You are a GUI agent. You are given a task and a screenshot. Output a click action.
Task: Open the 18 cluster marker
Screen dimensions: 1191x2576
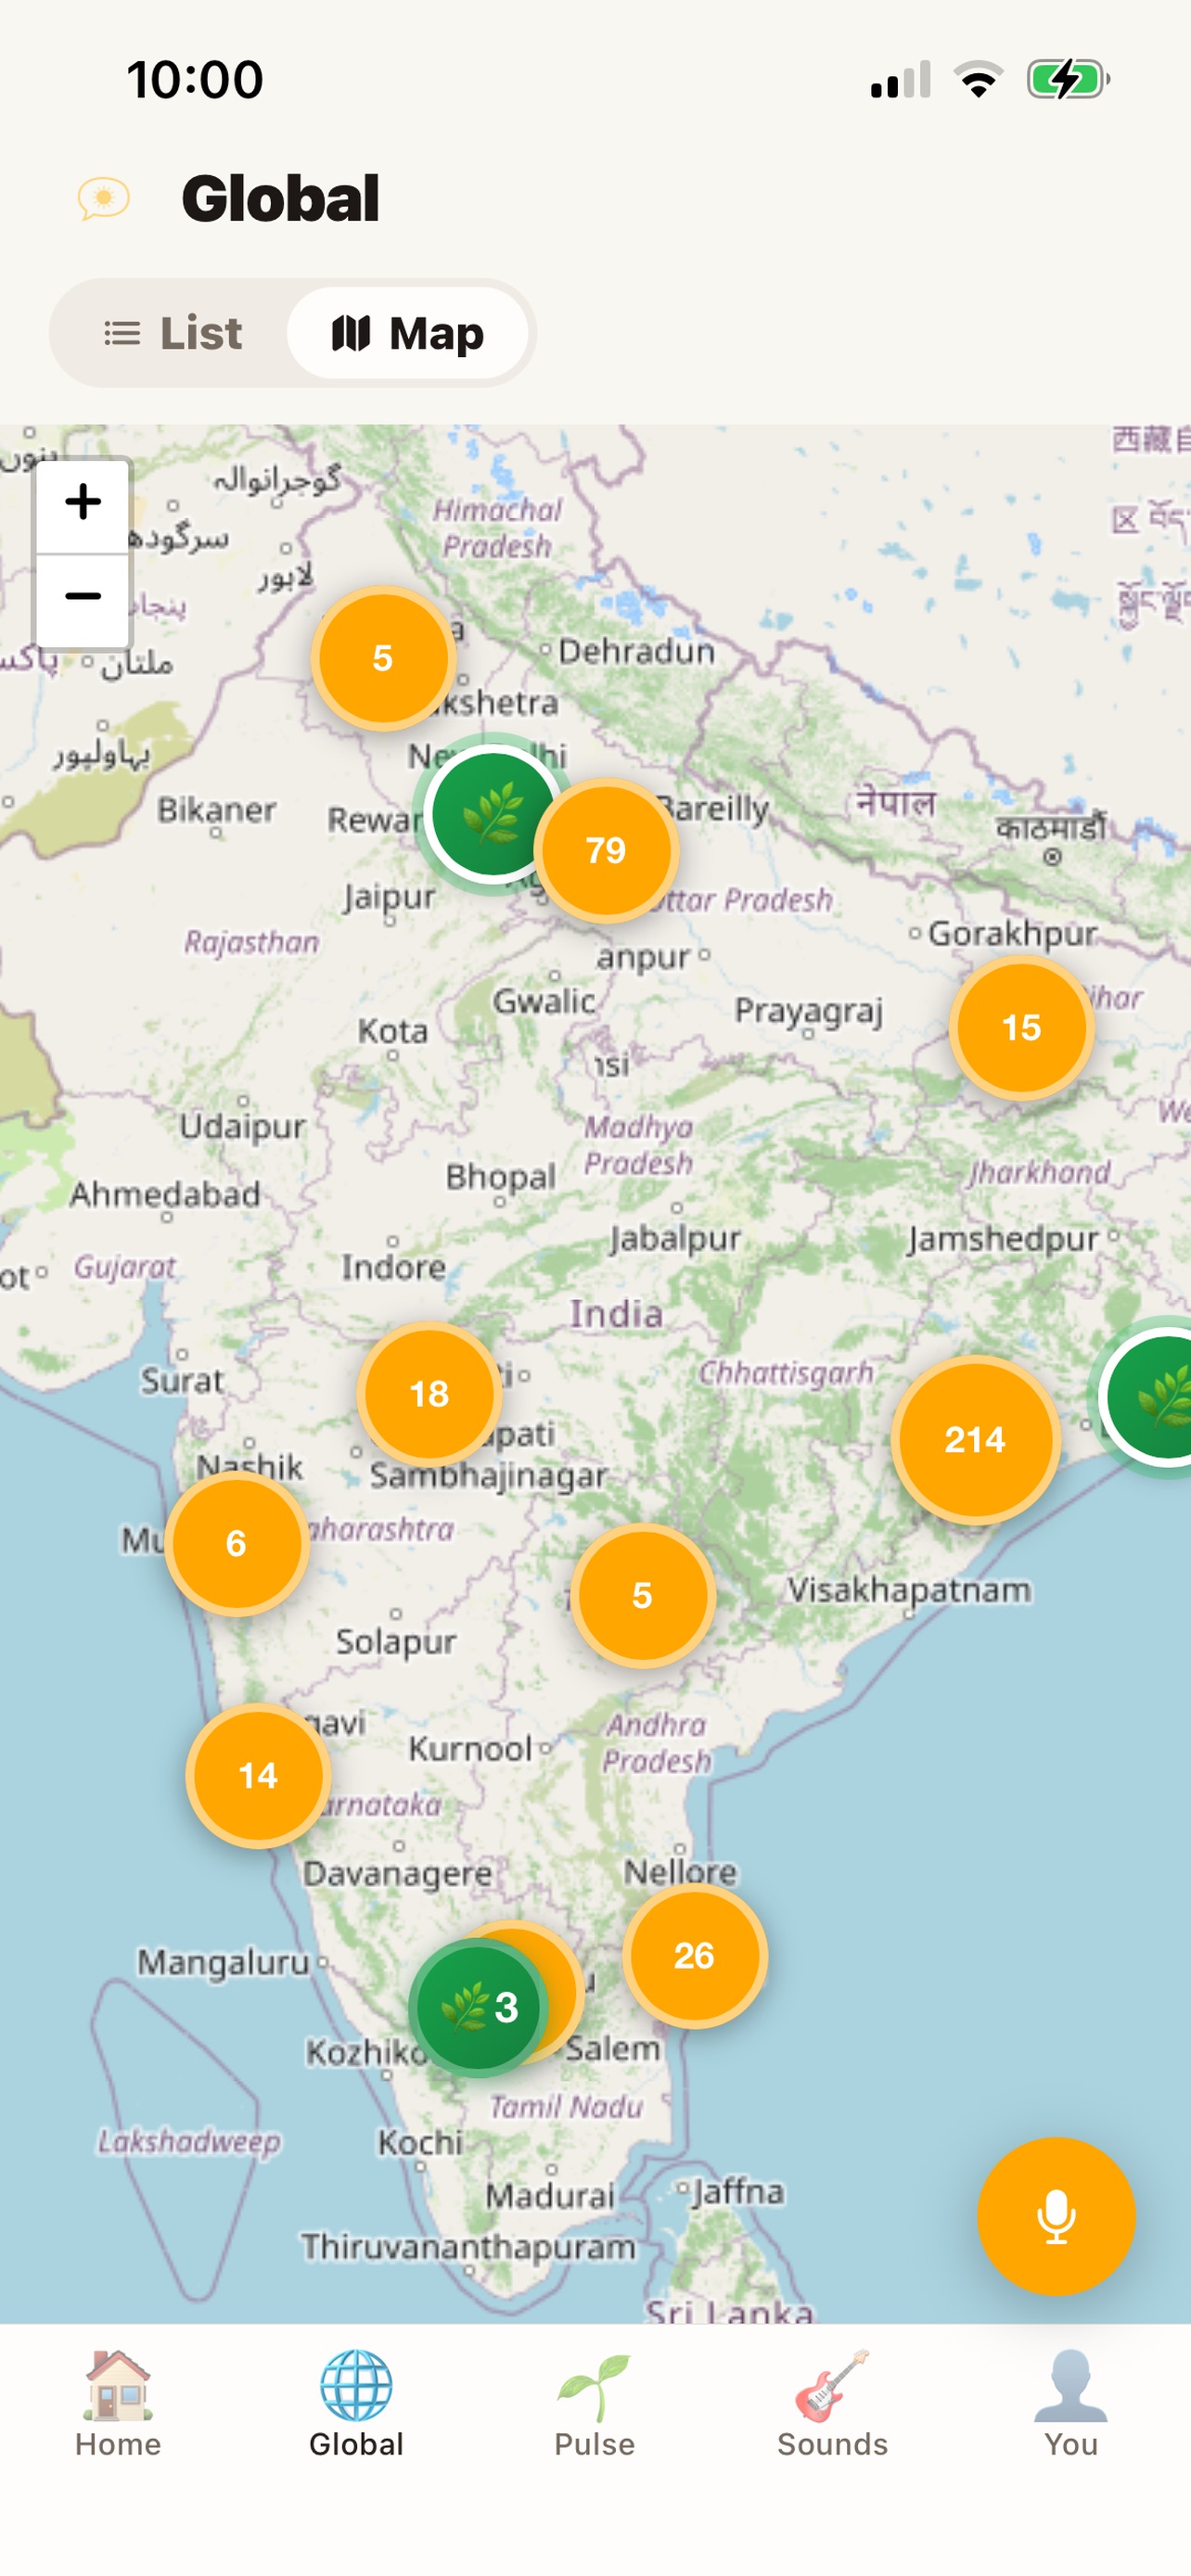pyautogui.click(x=429, y=1393)
